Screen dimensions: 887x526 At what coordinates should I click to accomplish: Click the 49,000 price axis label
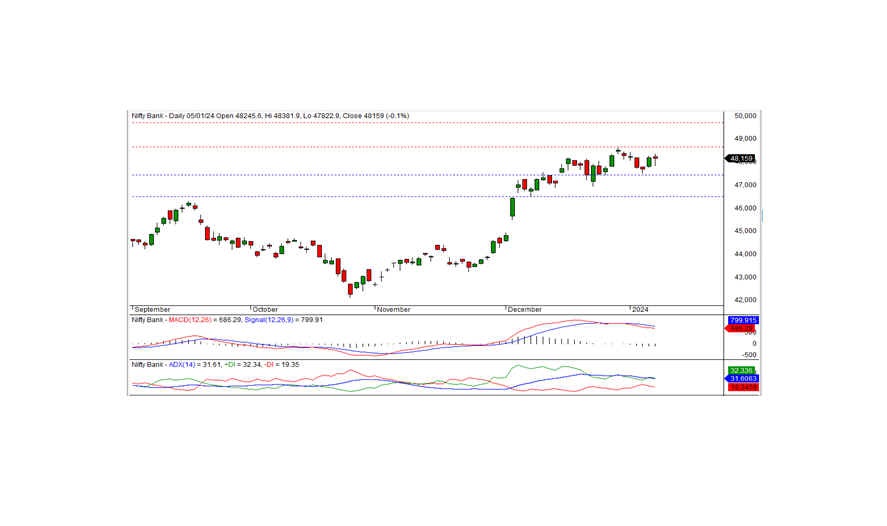[744, 139]
